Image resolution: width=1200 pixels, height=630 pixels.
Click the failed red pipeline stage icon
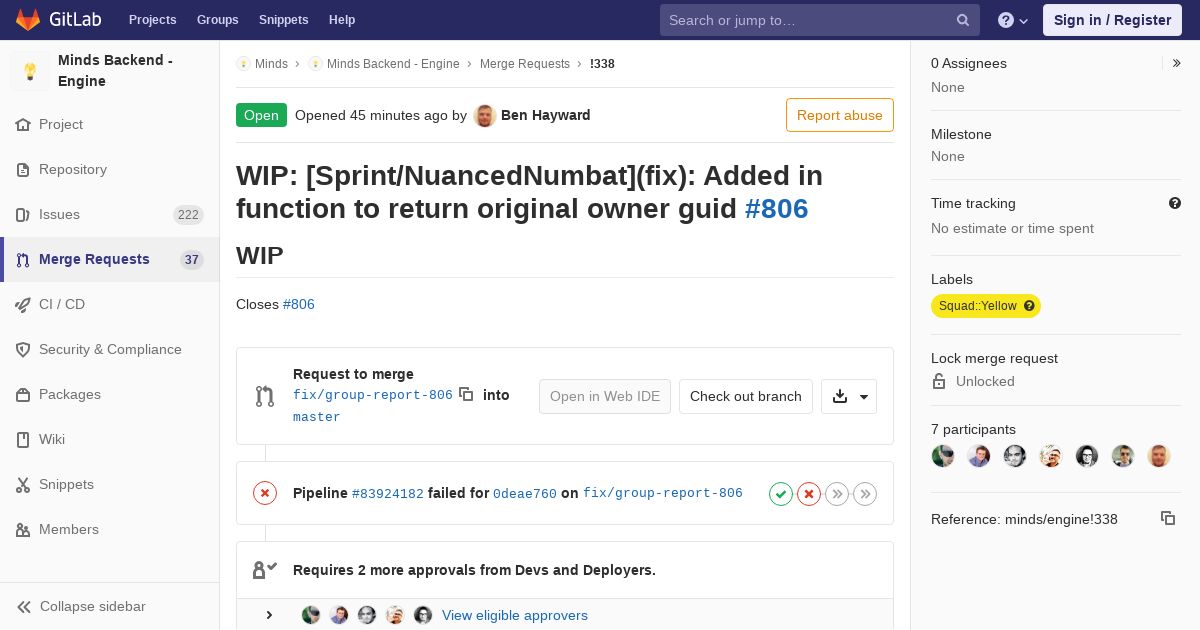pos(809,493)
